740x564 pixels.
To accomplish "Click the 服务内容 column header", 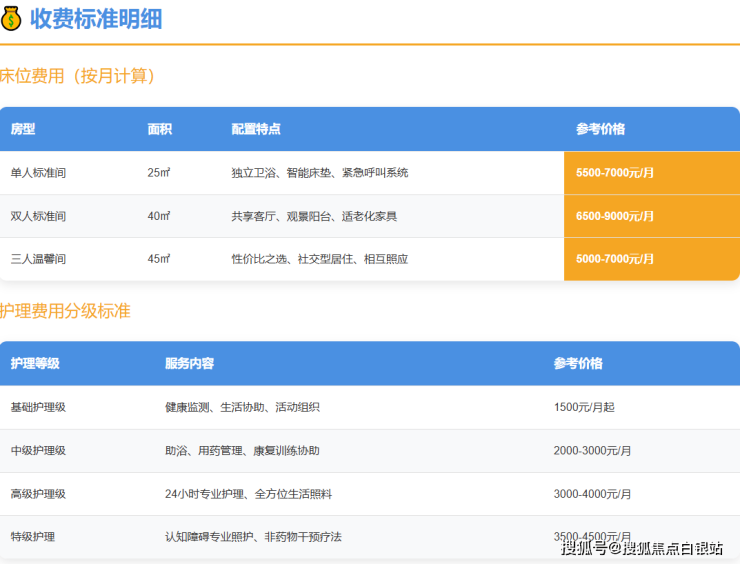I will click(189, 363).
